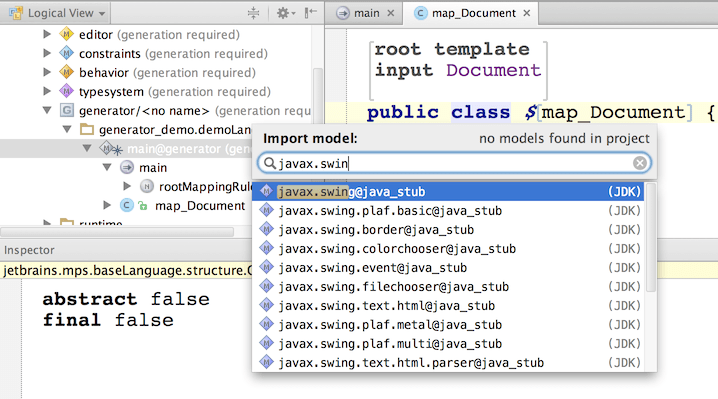This screenshot has height=399, width=718.
Task: Open the Logical View dropdown
Action: 60,13
